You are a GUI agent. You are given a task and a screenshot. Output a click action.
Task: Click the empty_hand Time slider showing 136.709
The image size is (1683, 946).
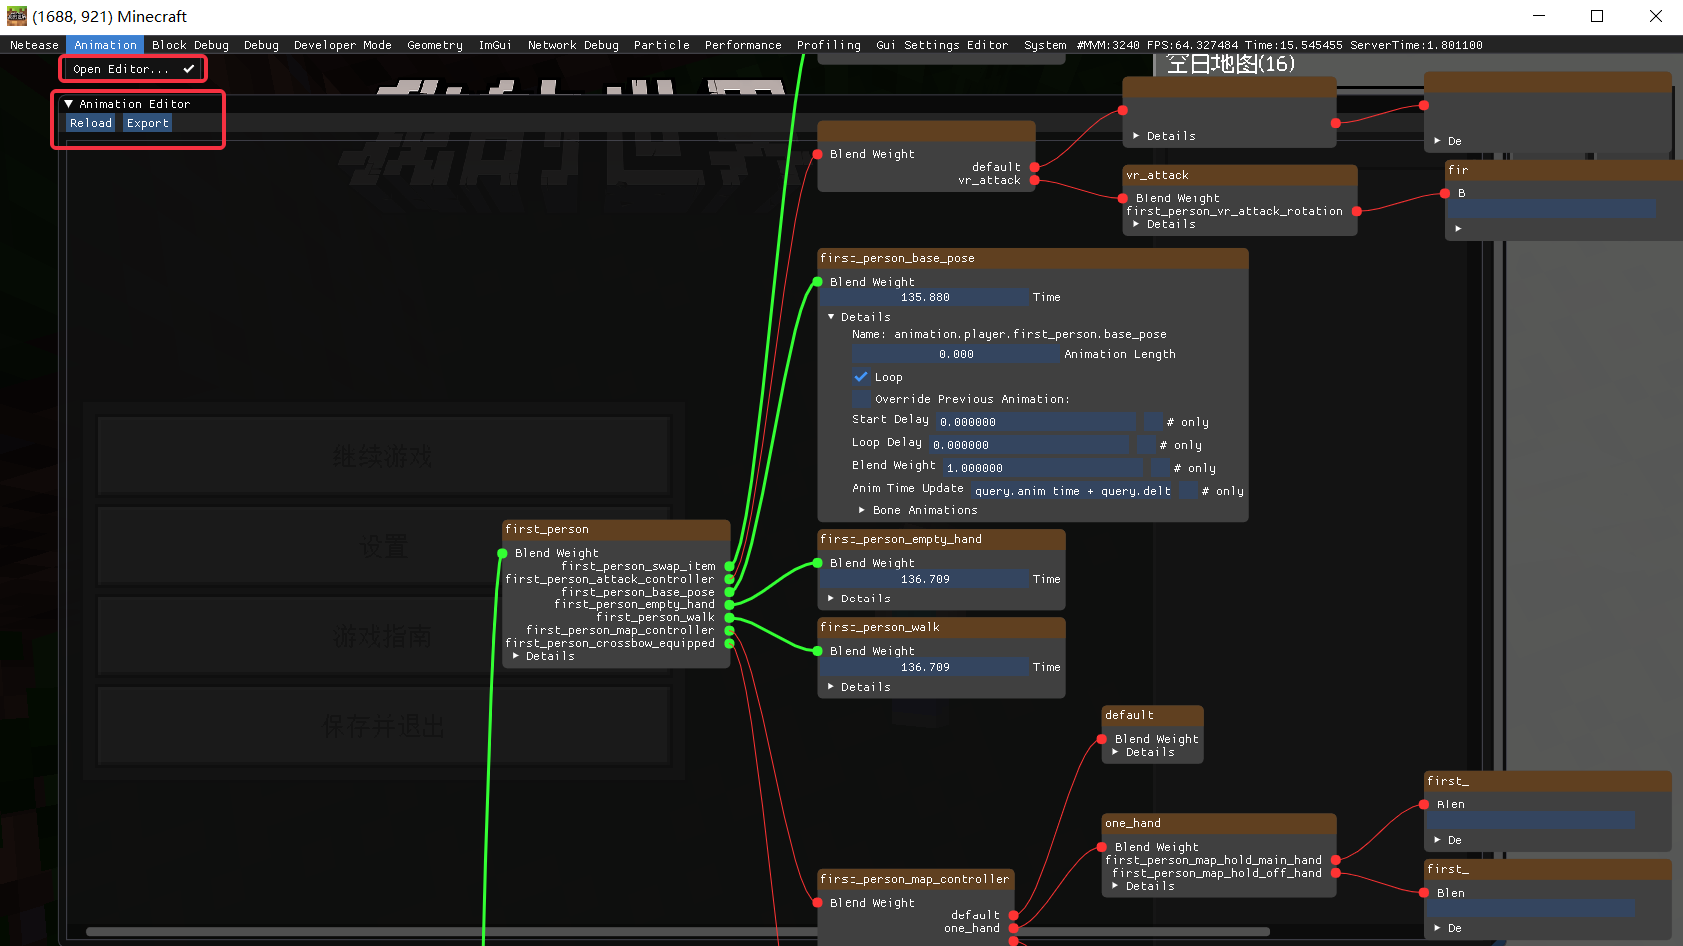tap(926, 579)
